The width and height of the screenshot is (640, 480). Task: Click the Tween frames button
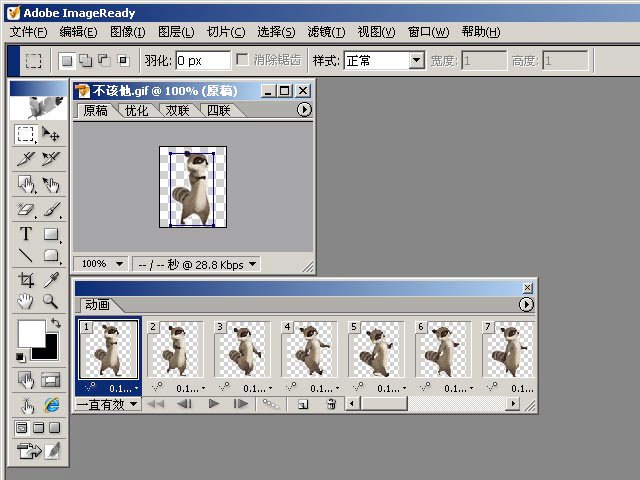point(271,404)
